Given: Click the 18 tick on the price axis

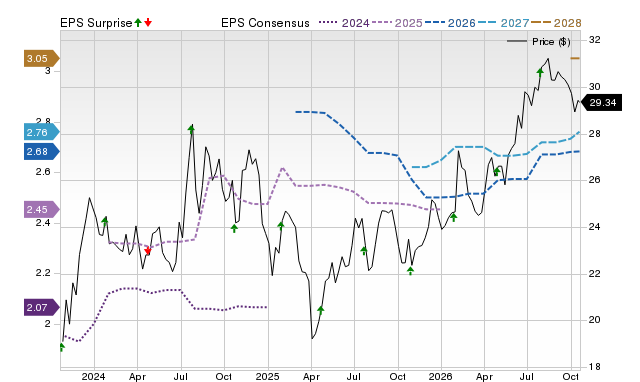Looking at the screenshot, I should (x=595, y=366).
